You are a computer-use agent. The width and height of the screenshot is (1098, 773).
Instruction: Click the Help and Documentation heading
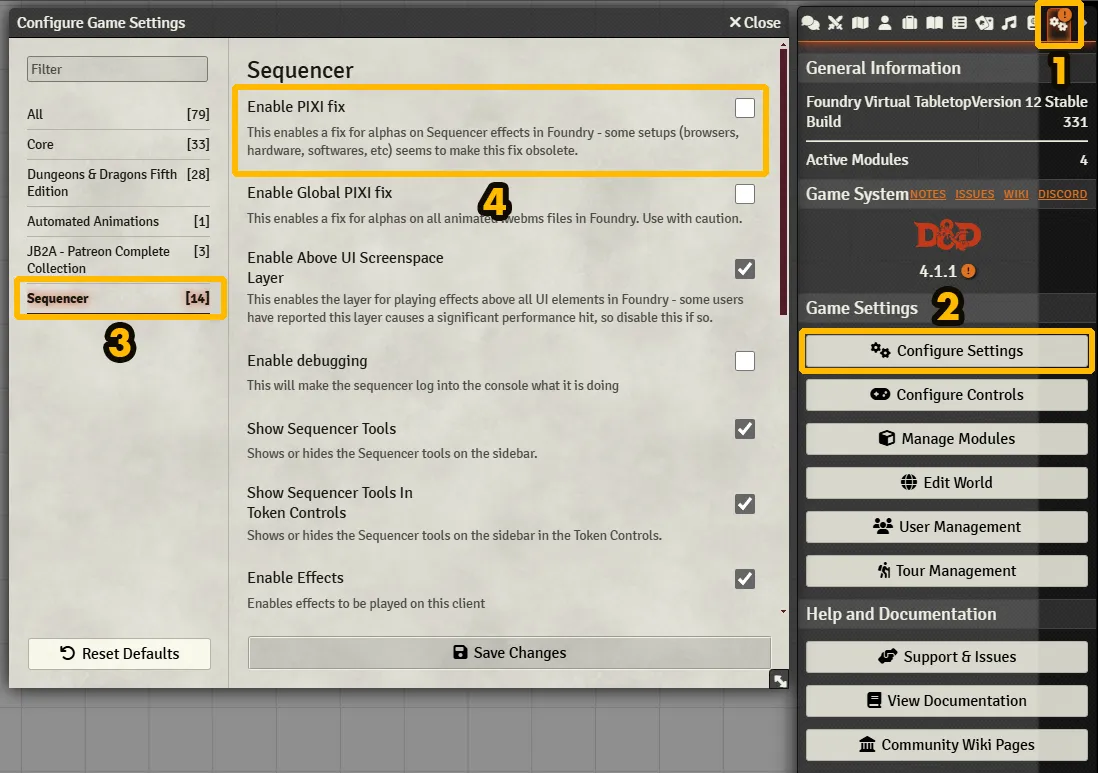coord(901,615)
